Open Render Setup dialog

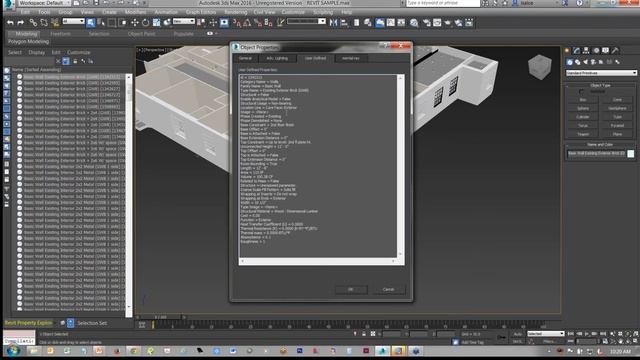click(x=427, y=23)
